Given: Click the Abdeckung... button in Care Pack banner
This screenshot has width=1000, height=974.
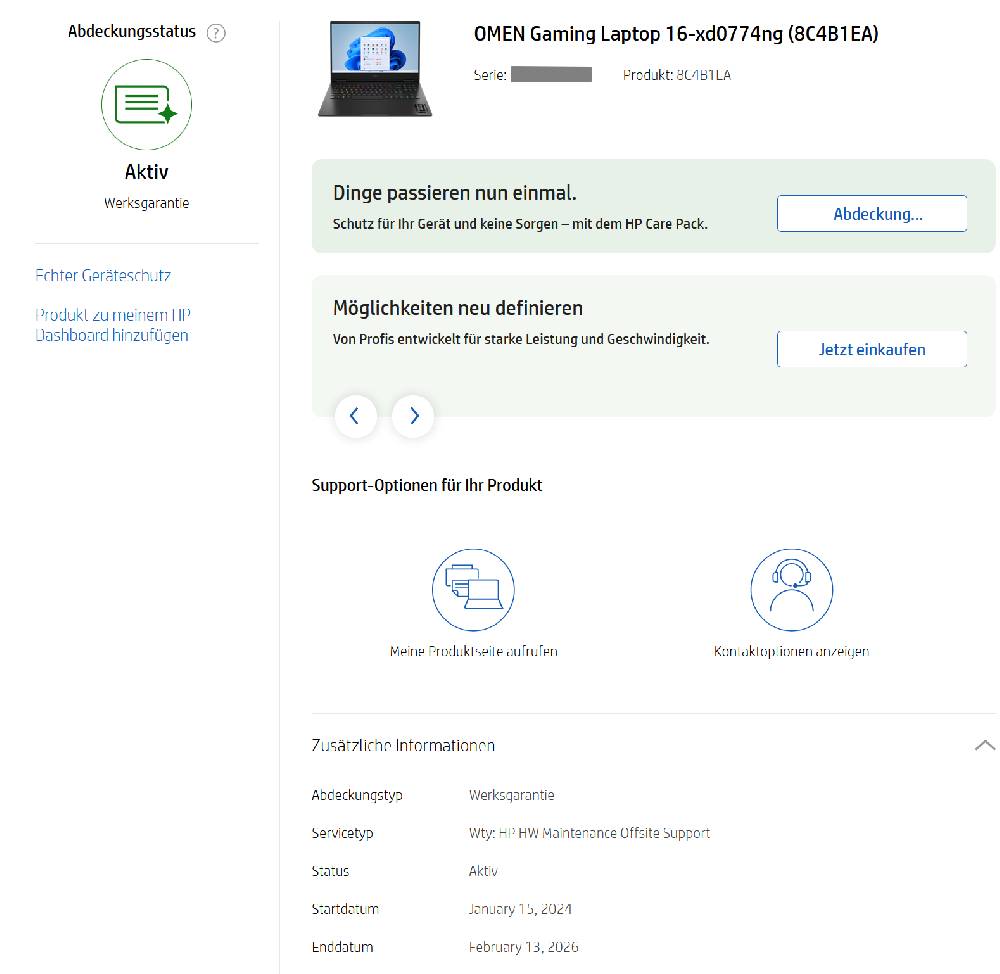Looking at the screenshot, I should coord(872,214).
